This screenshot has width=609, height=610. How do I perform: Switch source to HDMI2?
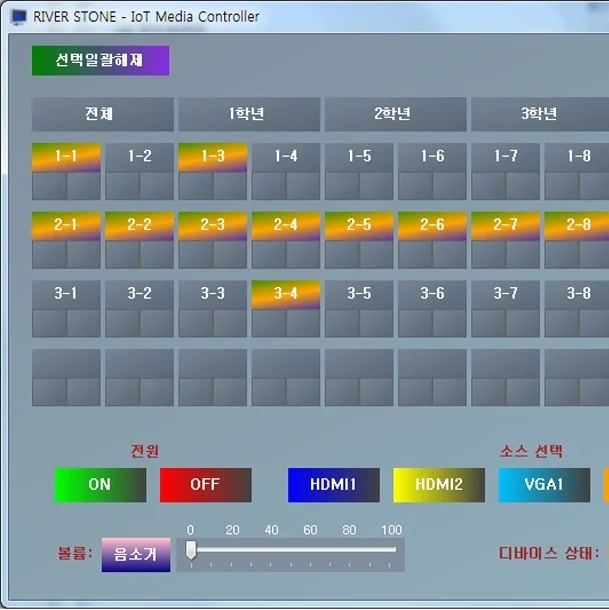[x=439, y=485]
